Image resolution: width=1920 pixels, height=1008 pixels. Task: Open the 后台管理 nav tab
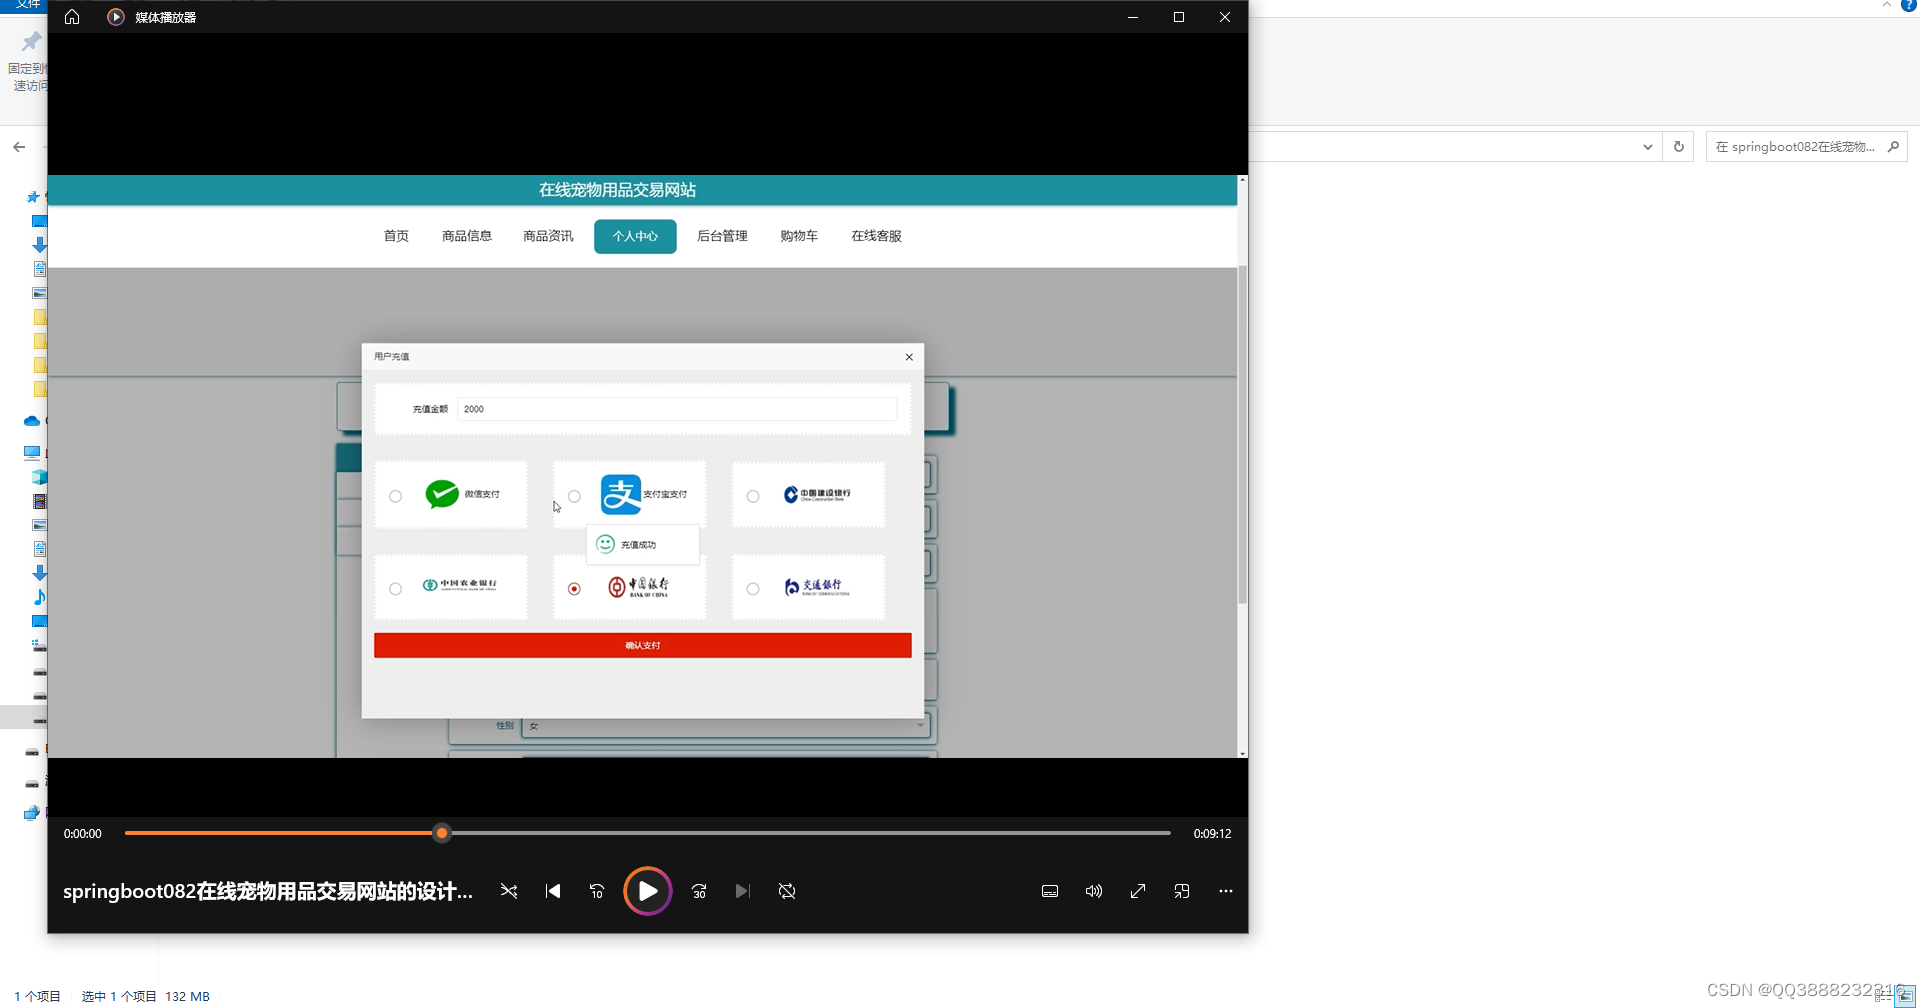722,236
